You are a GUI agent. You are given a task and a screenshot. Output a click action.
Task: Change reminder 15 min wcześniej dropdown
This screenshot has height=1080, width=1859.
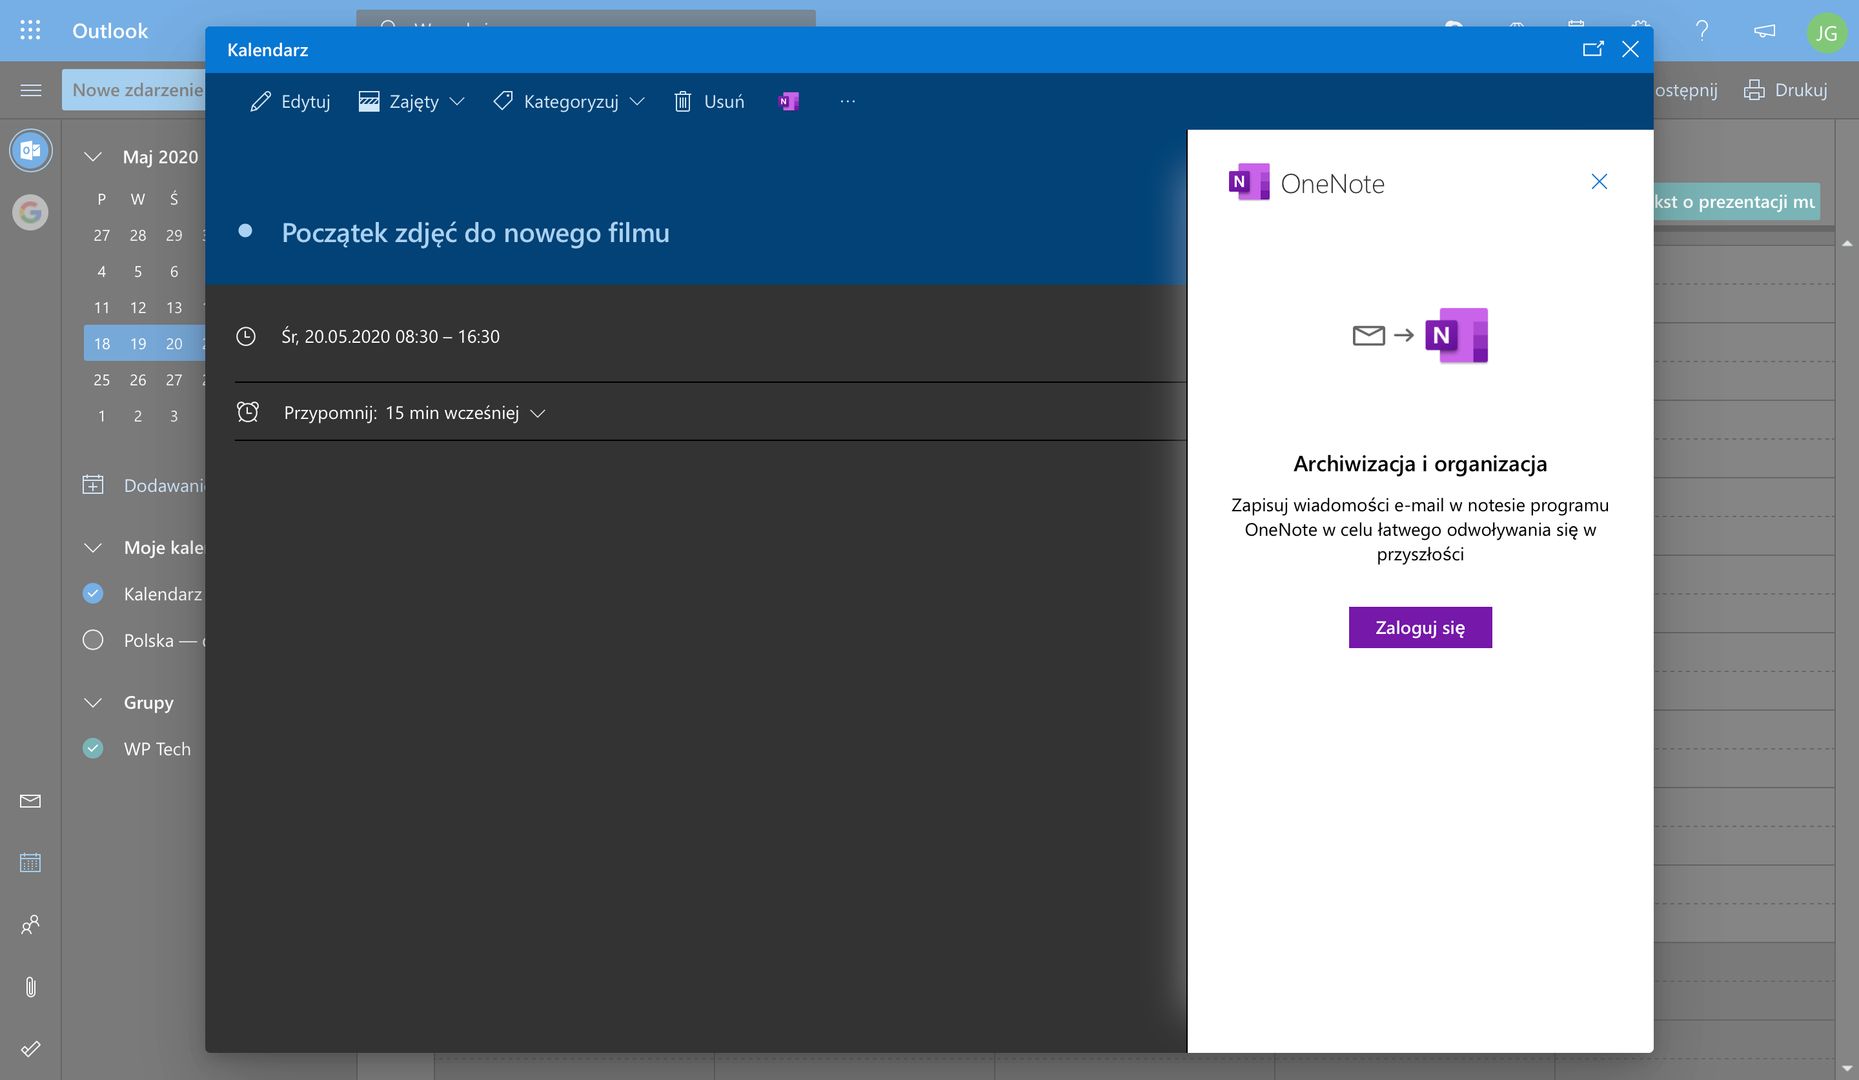(x=465, y=413)
